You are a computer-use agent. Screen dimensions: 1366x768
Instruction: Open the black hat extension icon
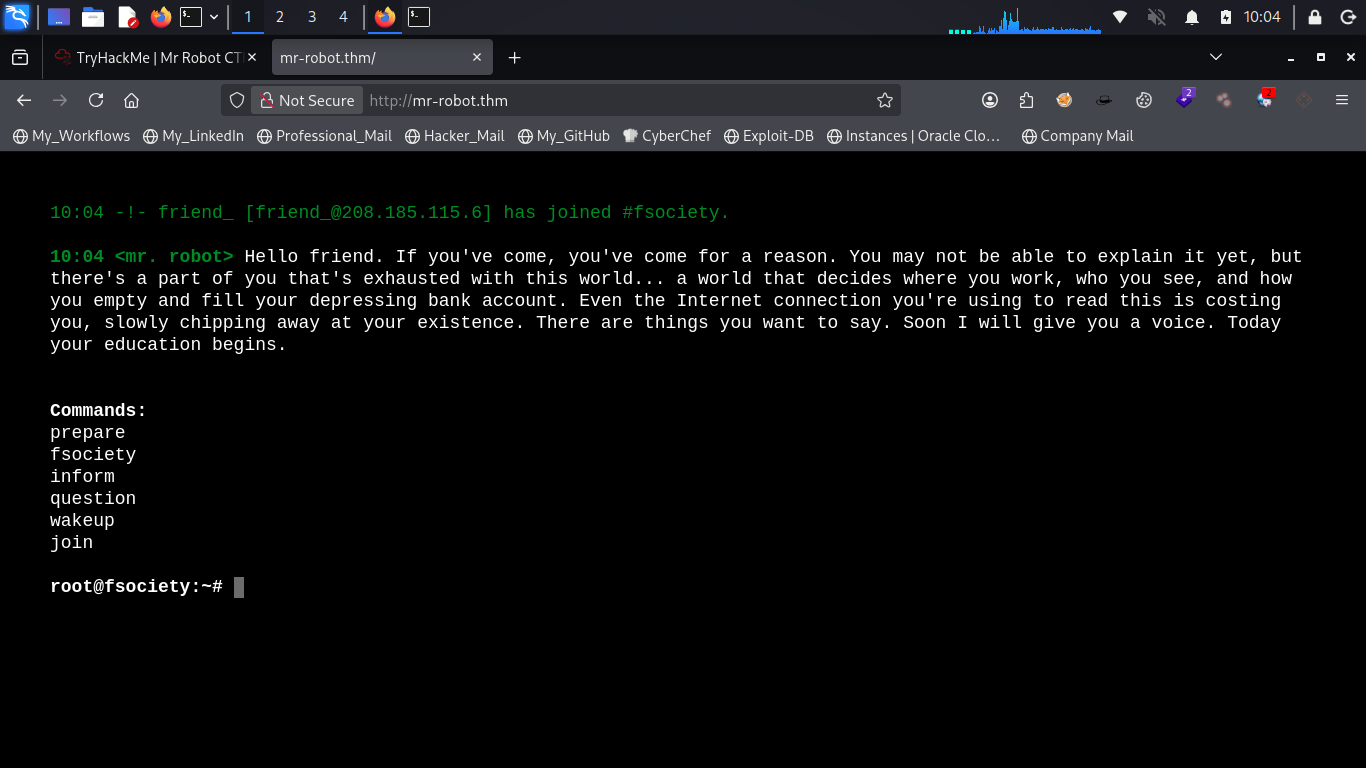click(1104, 100)
